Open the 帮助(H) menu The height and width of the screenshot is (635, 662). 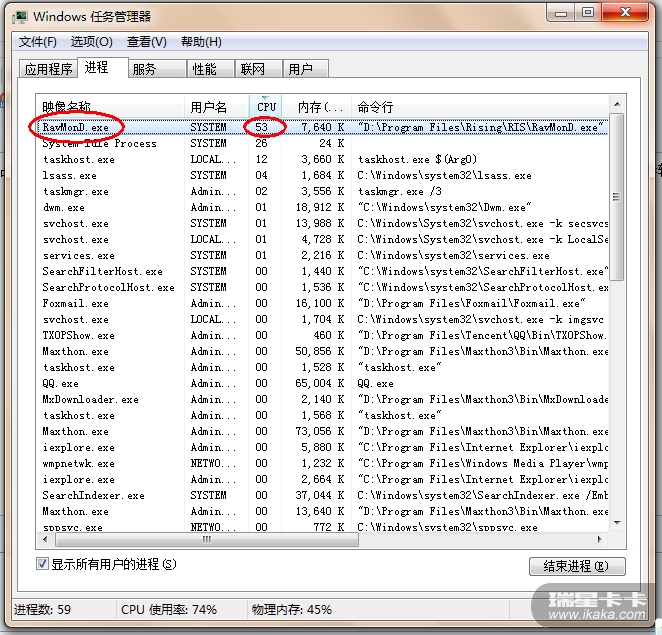[x=201, y=42]
